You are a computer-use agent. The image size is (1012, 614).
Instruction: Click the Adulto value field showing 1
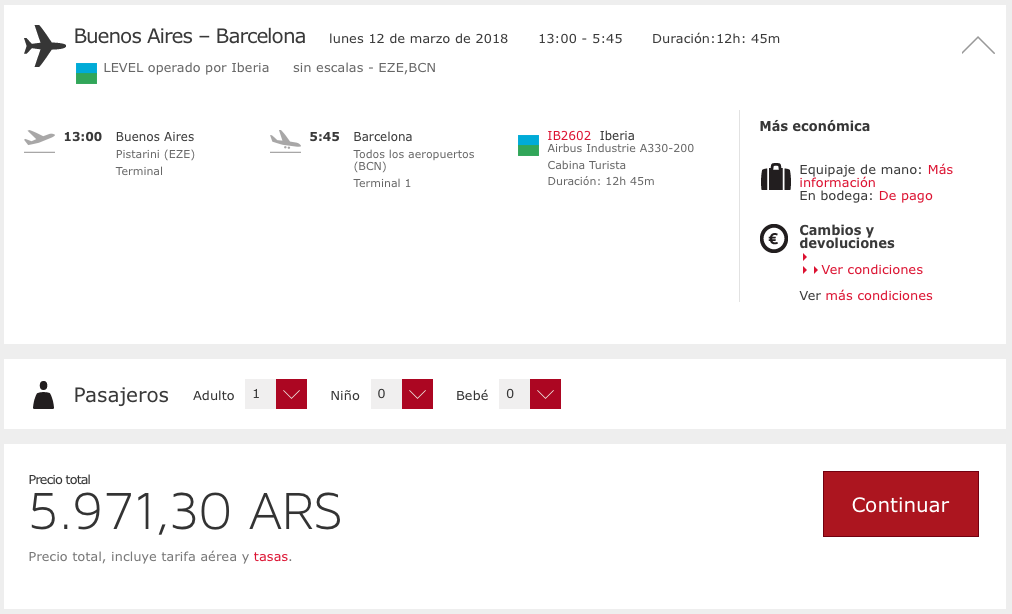click(260, 394)
